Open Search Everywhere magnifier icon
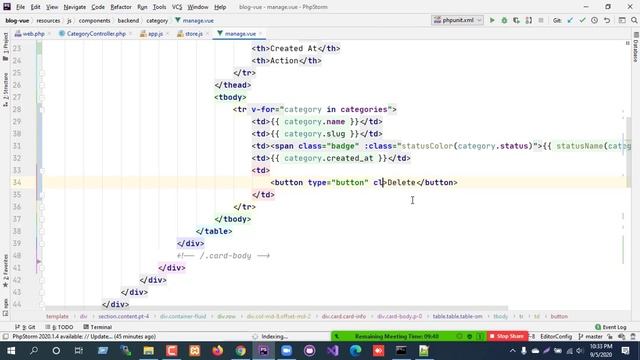Screen dimensions: 640x360 [x=634, y=20]
